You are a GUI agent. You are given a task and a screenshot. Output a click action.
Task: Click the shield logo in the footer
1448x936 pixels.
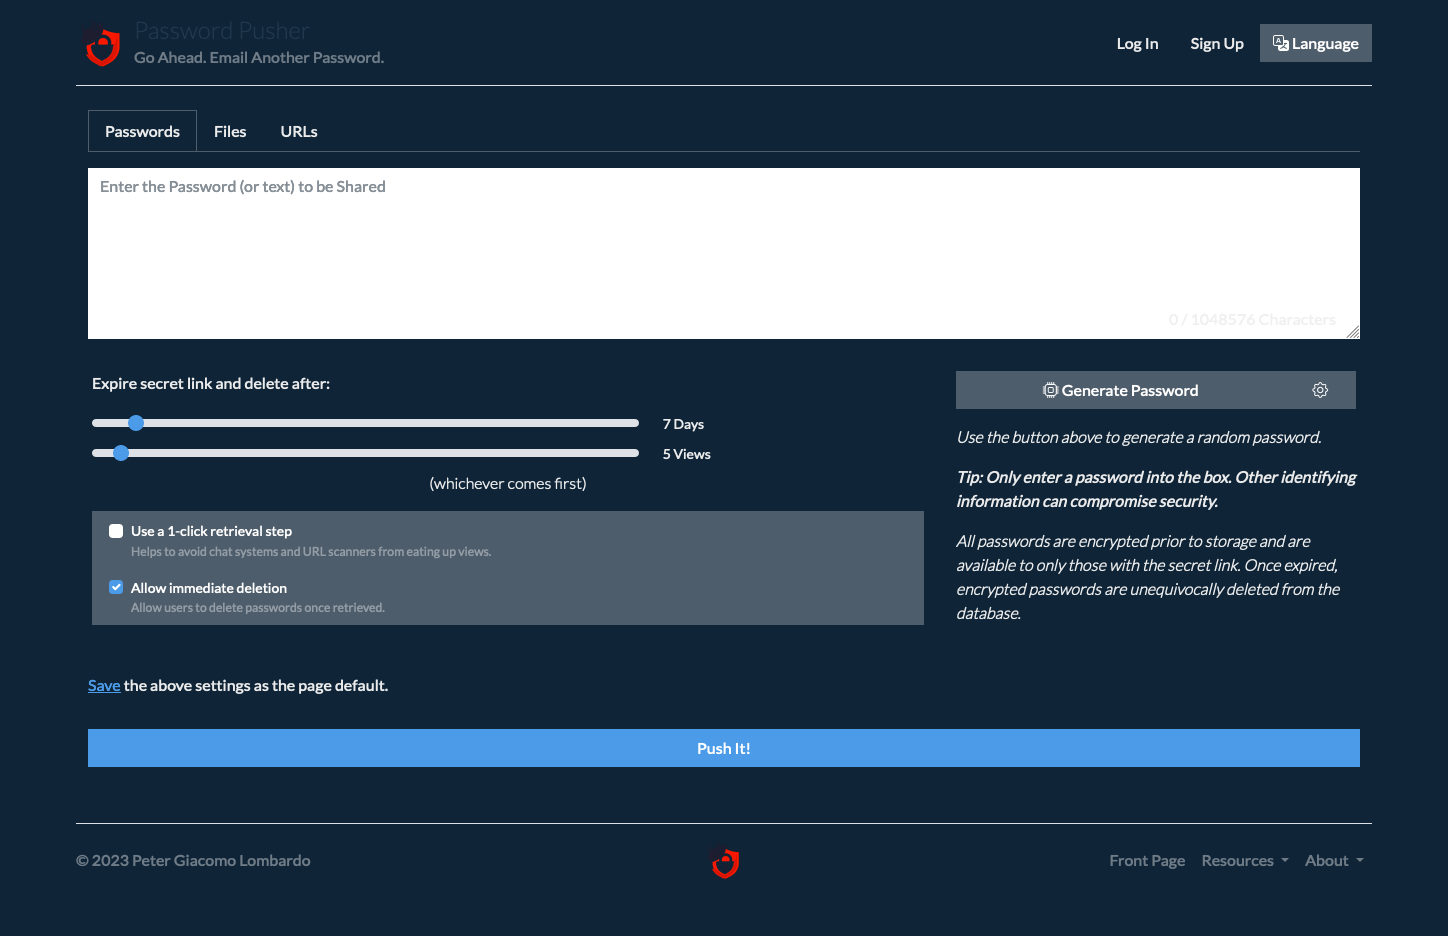(x=724, y=863)
